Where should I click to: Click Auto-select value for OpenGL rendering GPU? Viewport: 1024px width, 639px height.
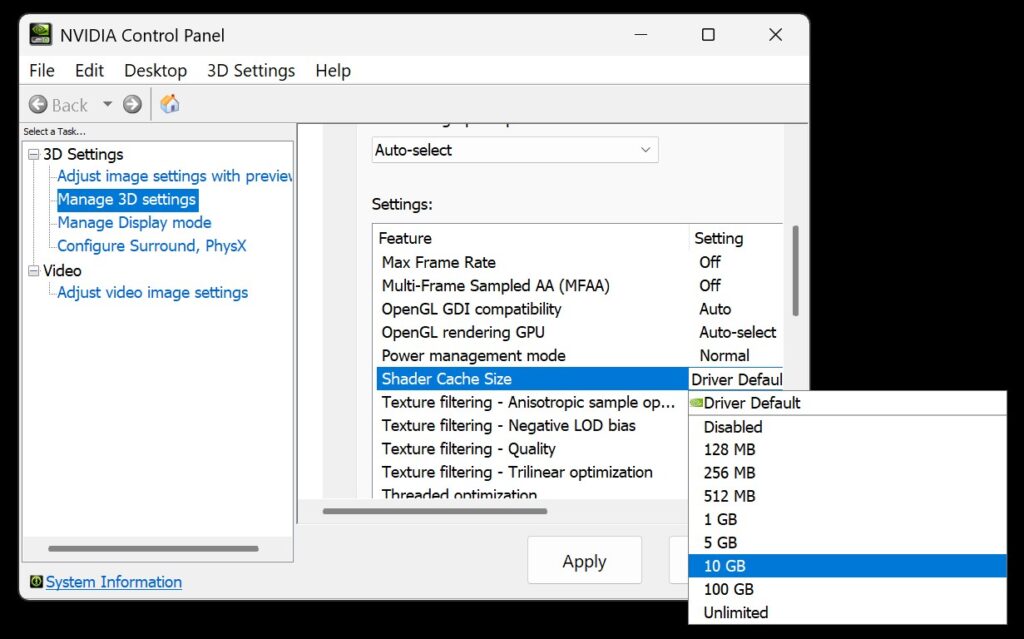737,333
